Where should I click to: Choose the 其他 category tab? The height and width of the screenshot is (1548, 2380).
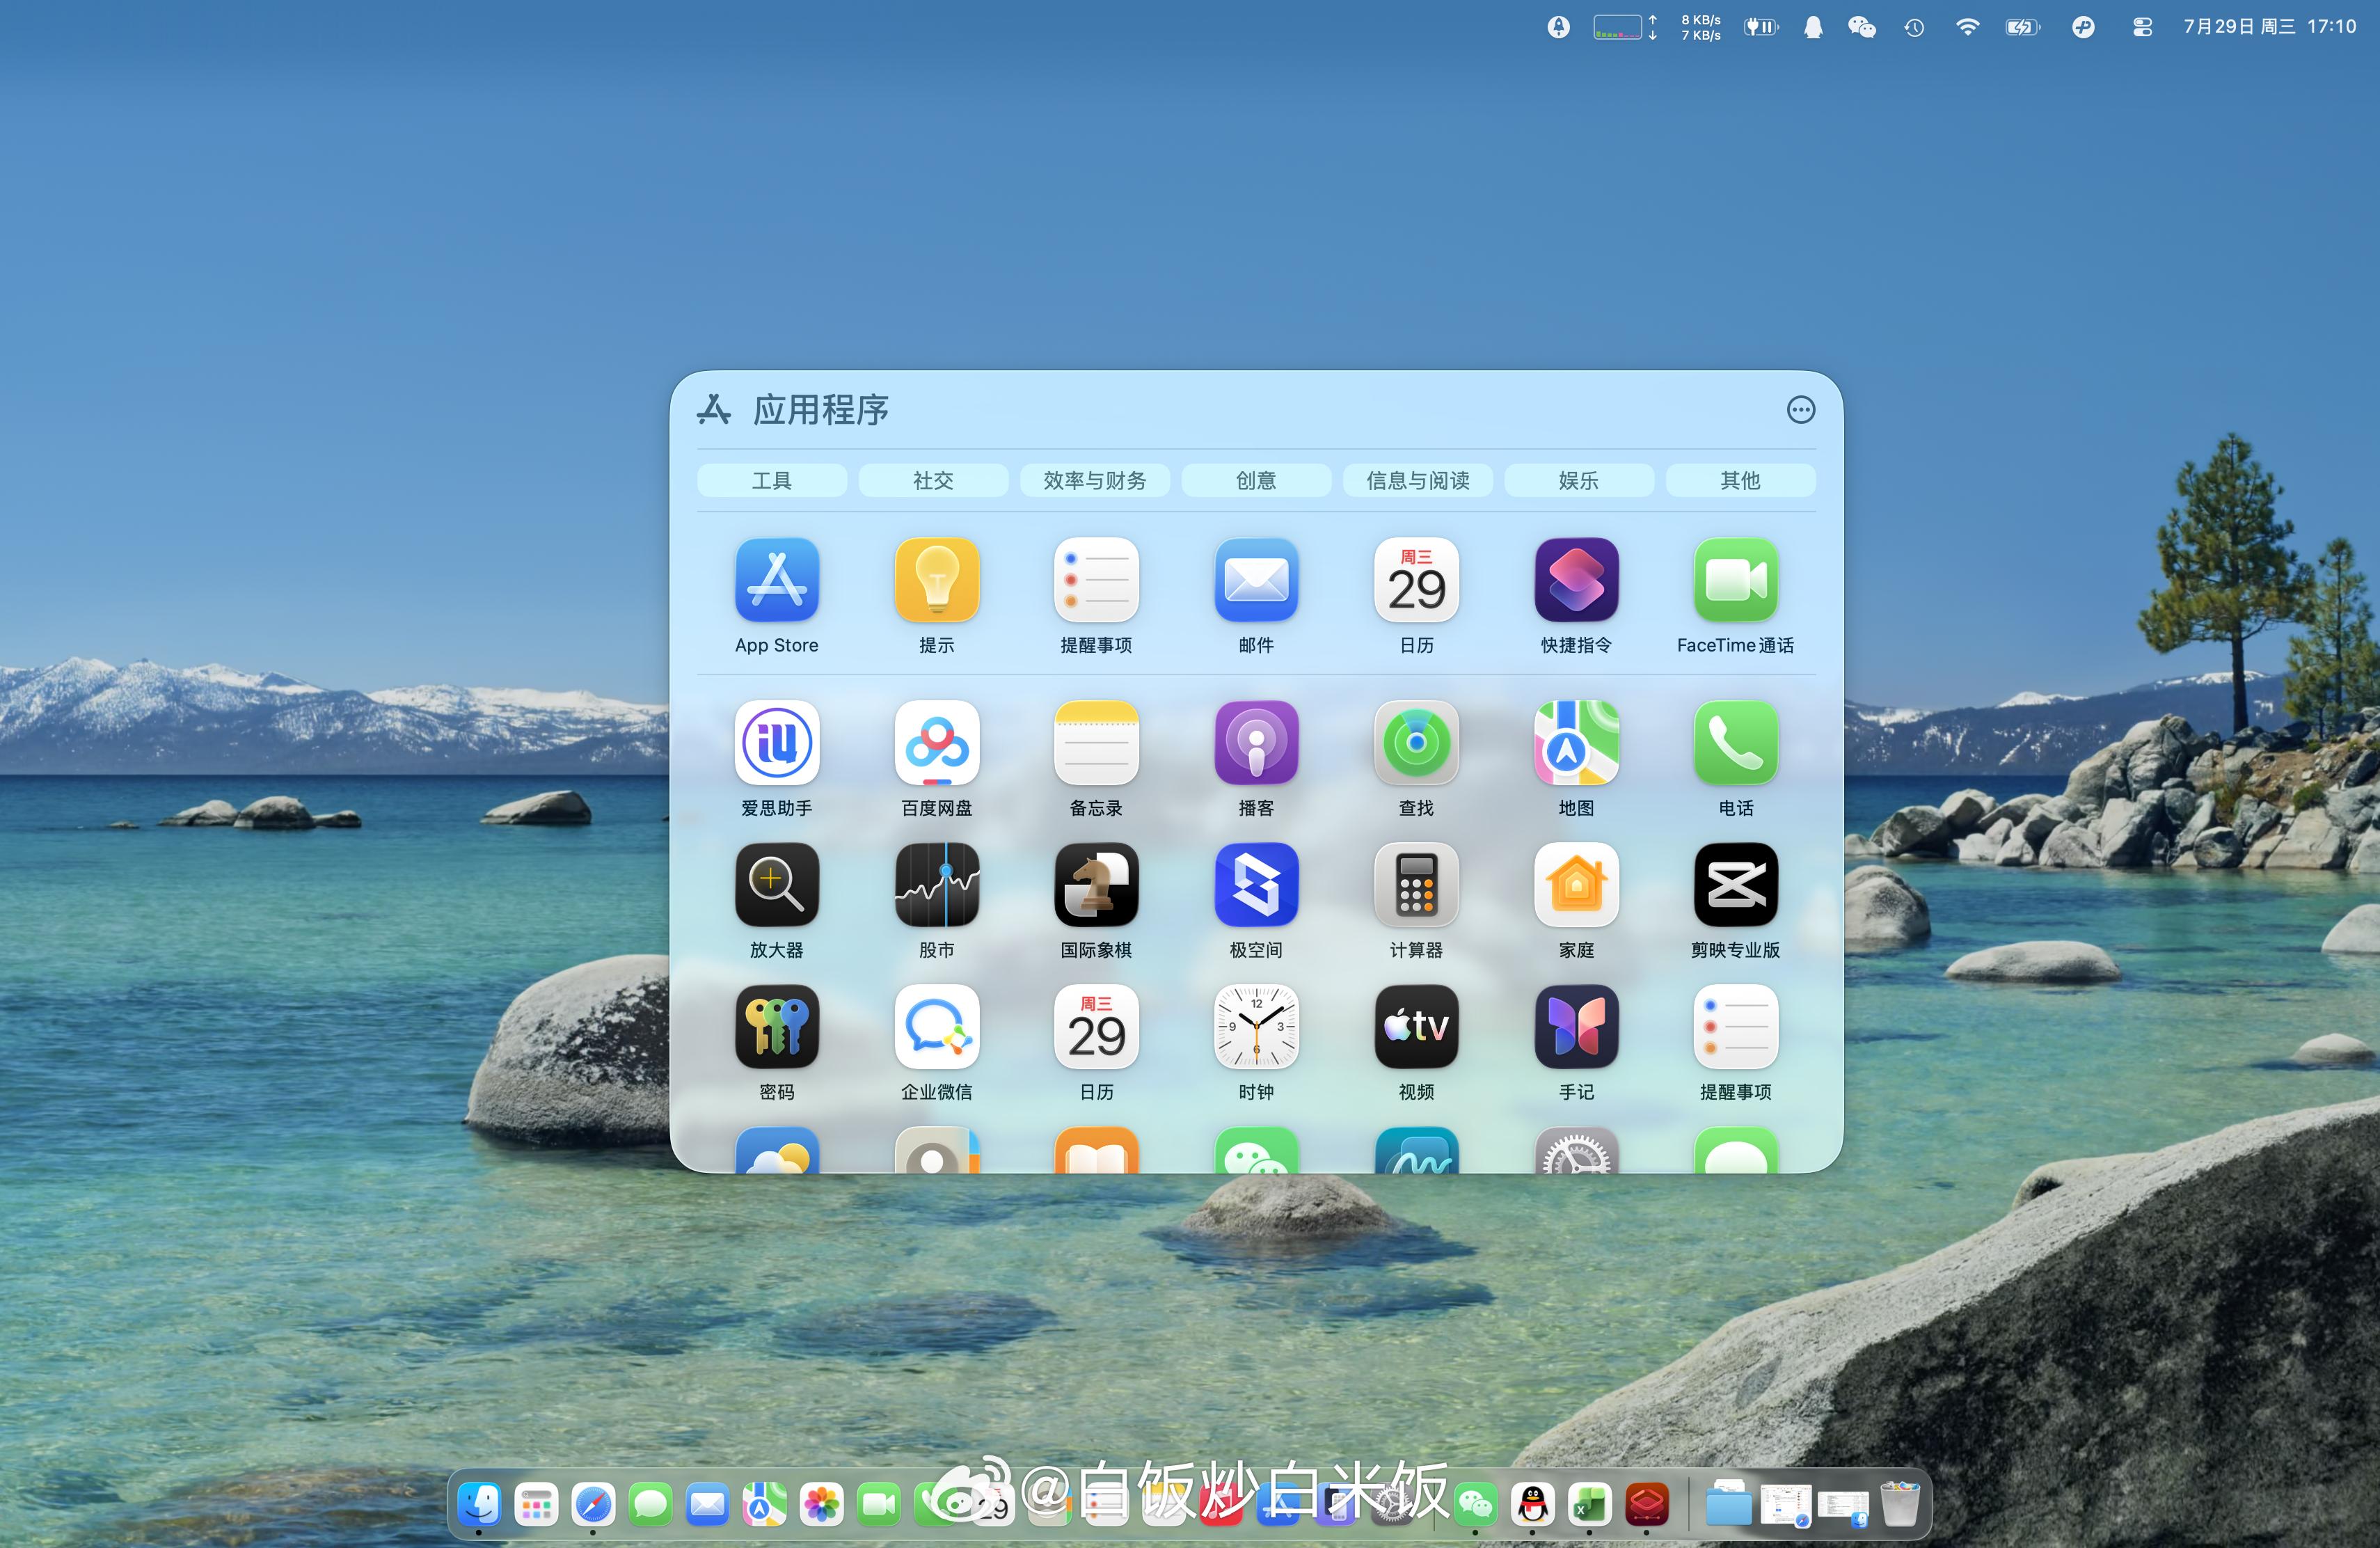coord(1740,480)
